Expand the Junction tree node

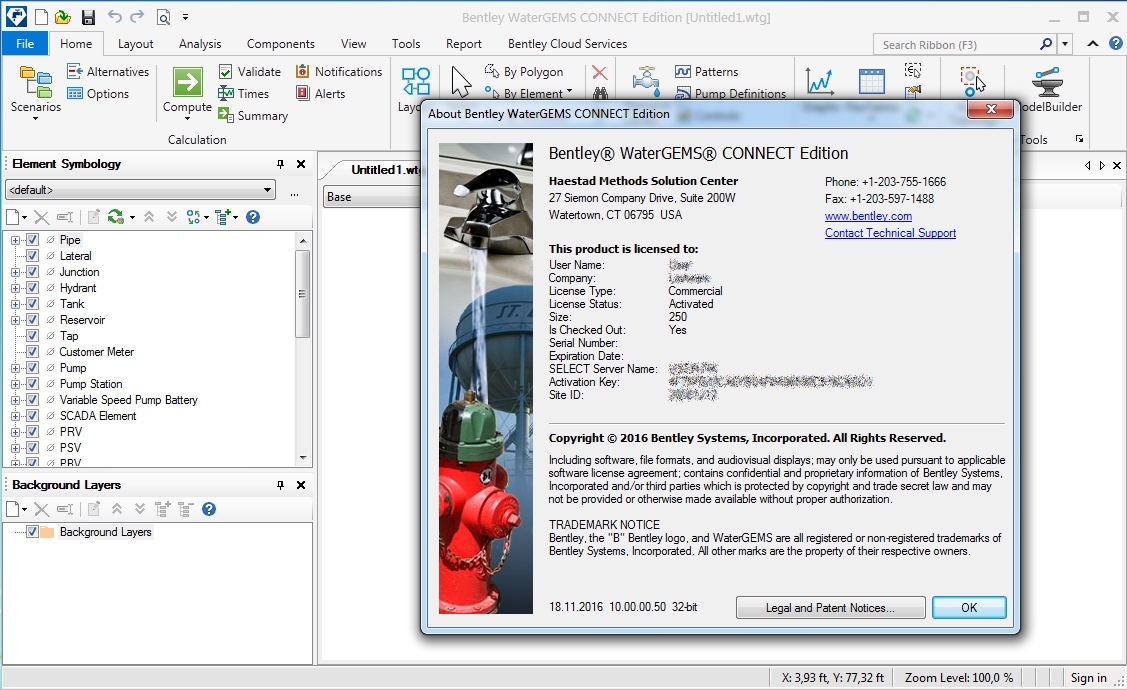tap(15, 272)
